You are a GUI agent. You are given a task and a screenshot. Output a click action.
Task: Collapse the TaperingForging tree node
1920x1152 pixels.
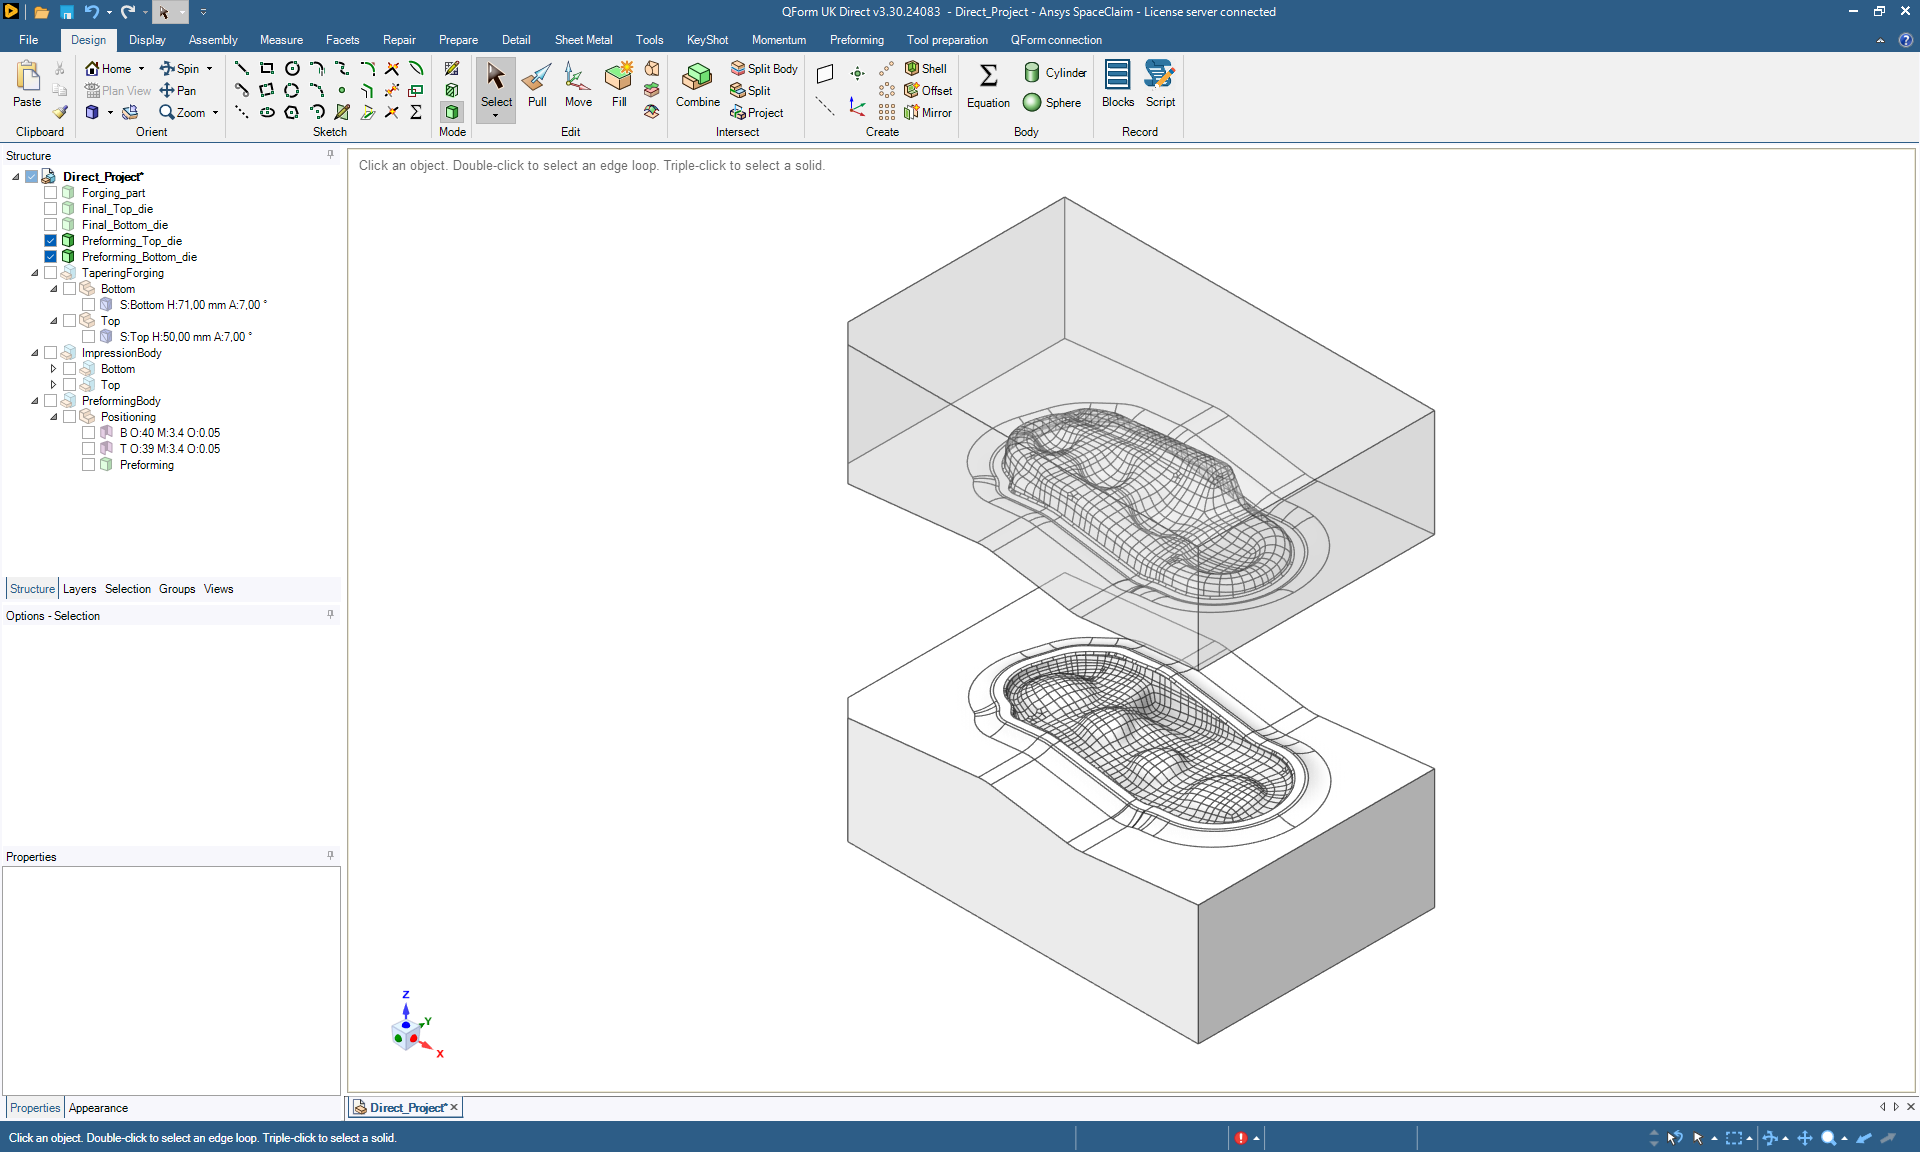[x=35, y=273]
